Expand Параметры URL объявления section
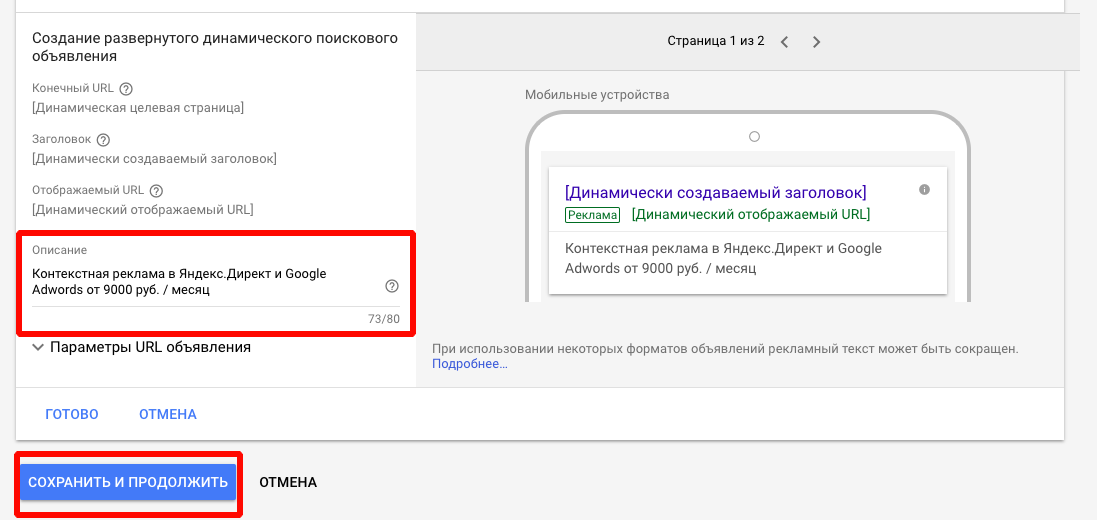Viewport: 1097px width, 520px height. click(142, 346)
